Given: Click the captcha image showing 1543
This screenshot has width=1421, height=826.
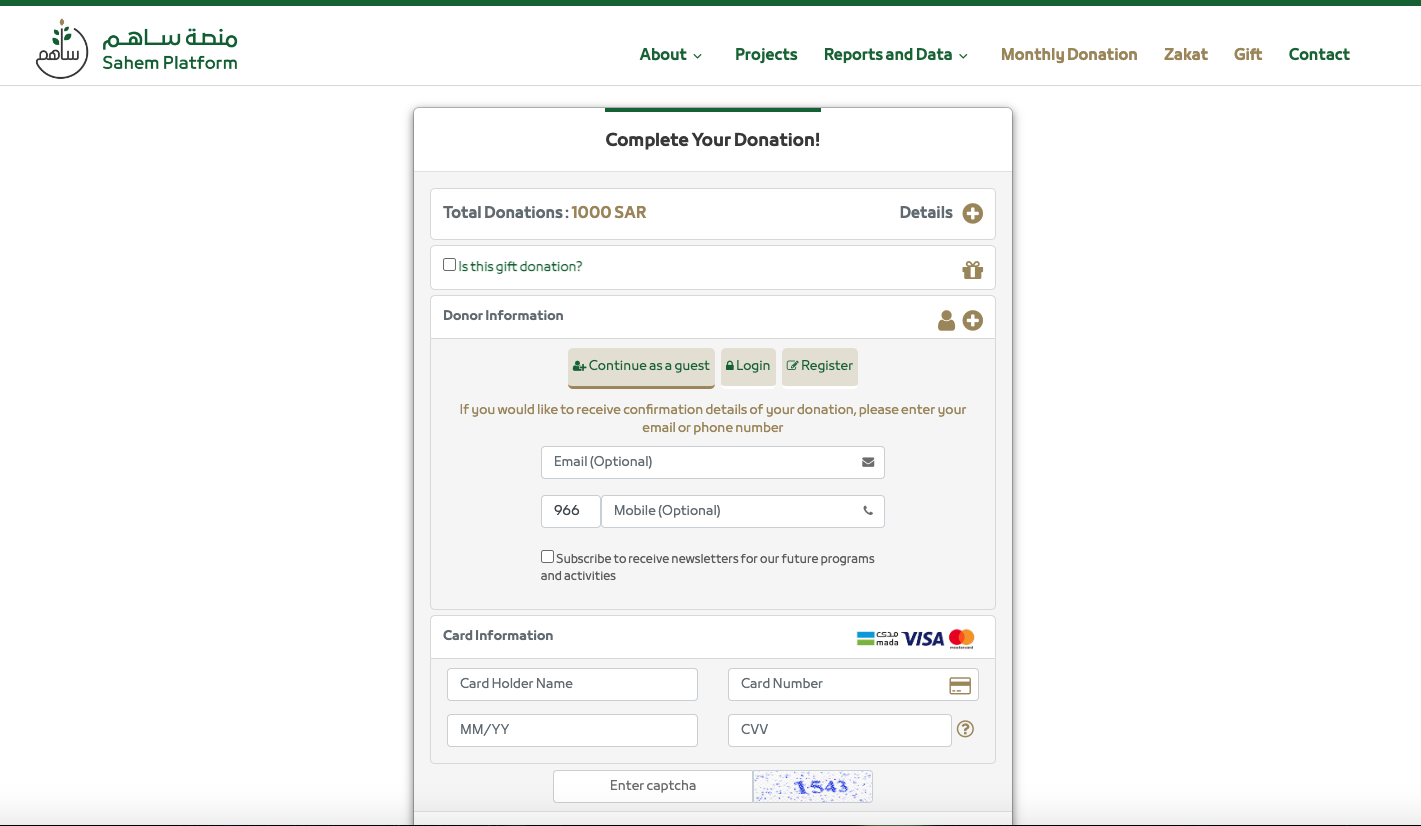Looking at the screenshot, I should point(812,786).
